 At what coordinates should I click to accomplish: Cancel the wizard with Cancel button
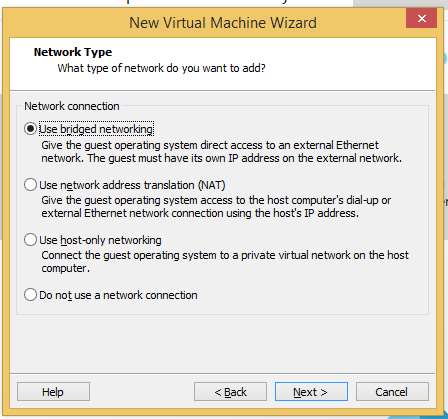click(392, 392)
